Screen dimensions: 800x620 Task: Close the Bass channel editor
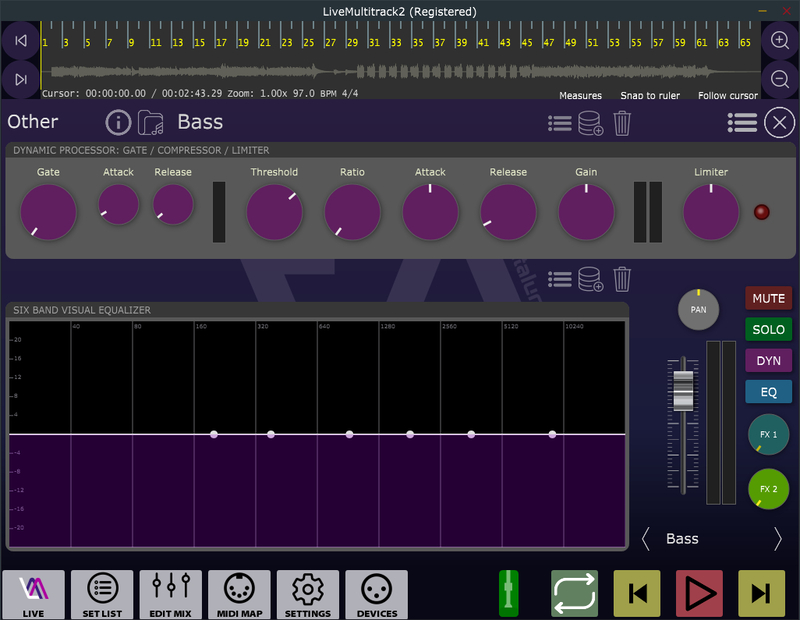tap(779, 122)
